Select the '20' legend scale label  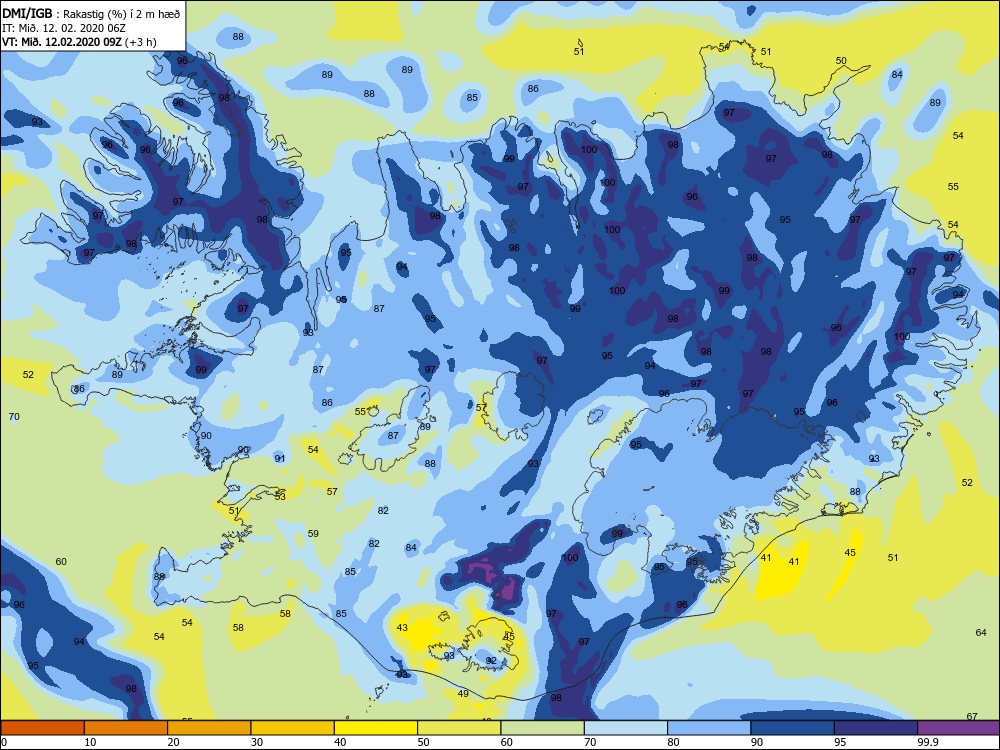[x=173, y=742]
